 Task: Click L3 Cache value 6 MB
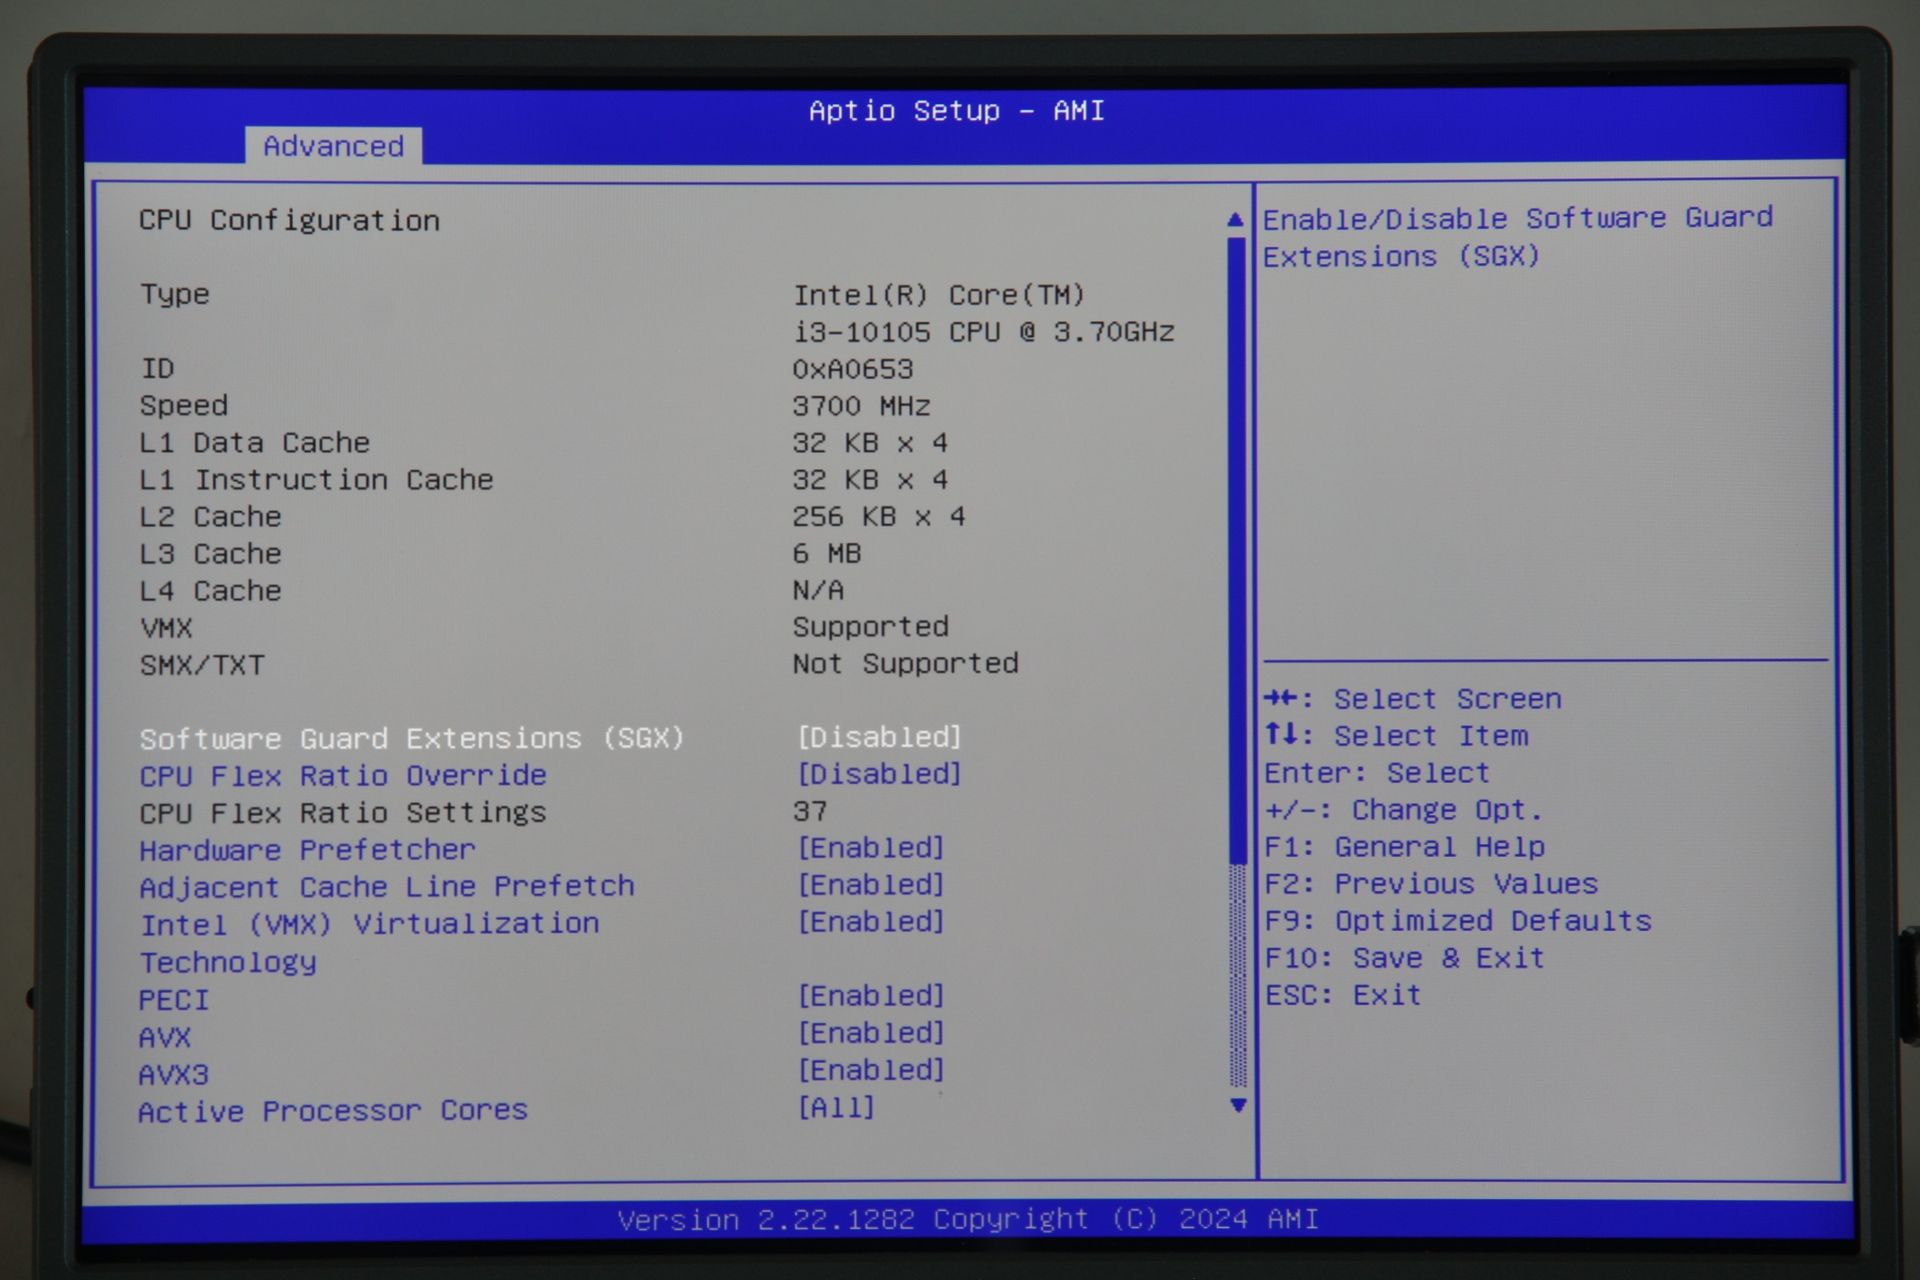point(827,554)
